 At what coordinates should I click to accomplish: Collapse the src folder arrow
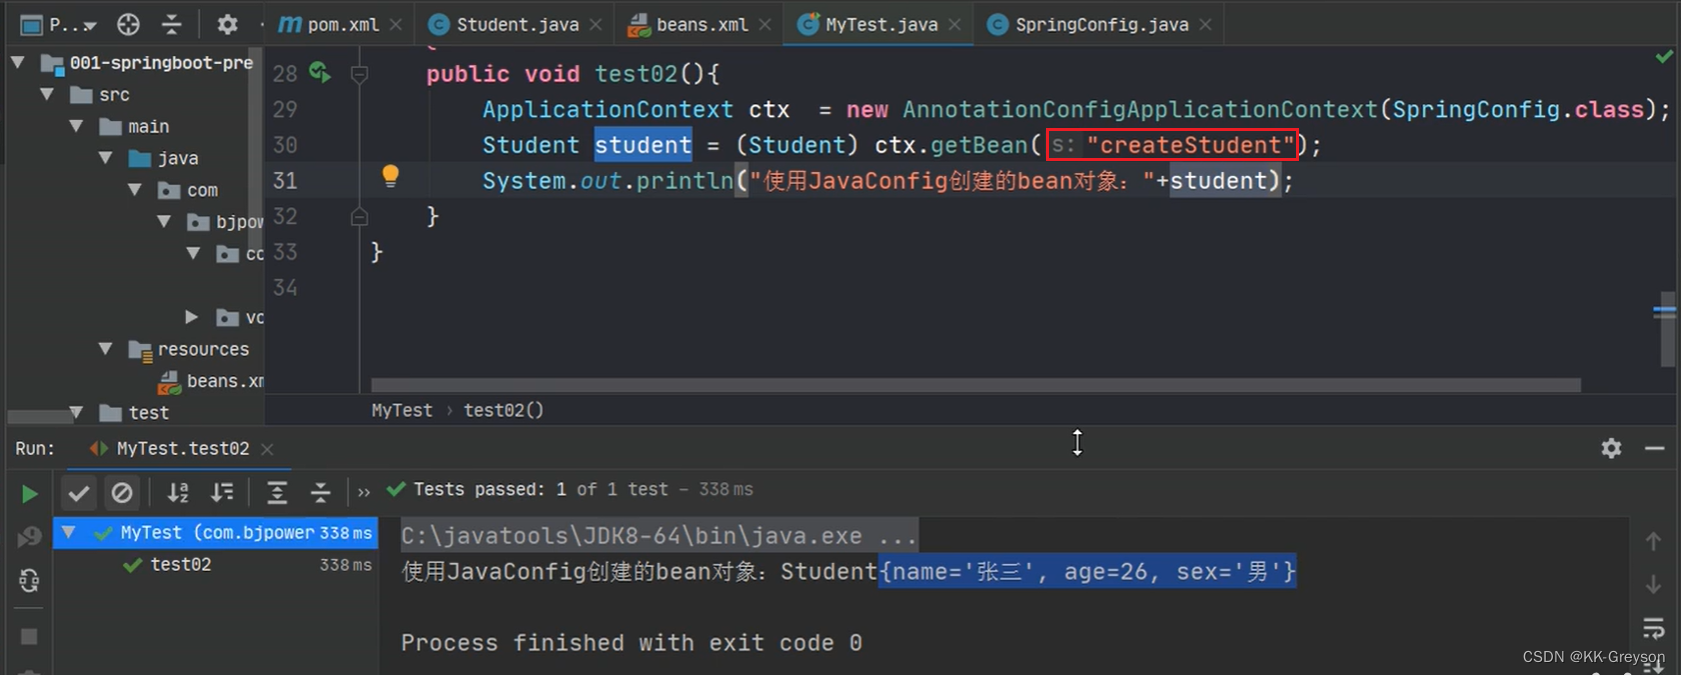47,94
